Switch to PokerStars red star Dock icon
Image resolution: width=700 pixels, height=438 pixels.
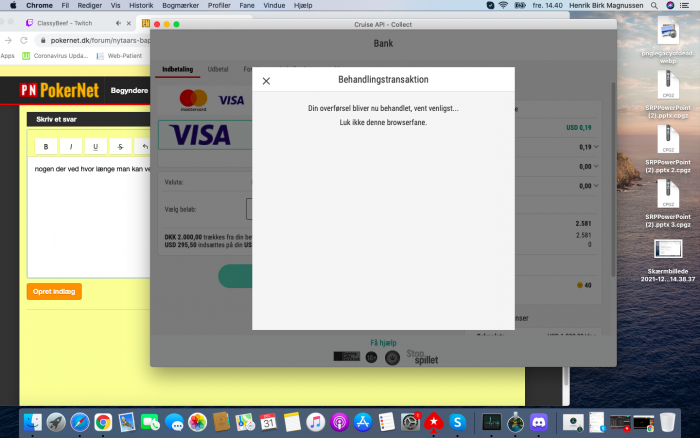(433, 422)
